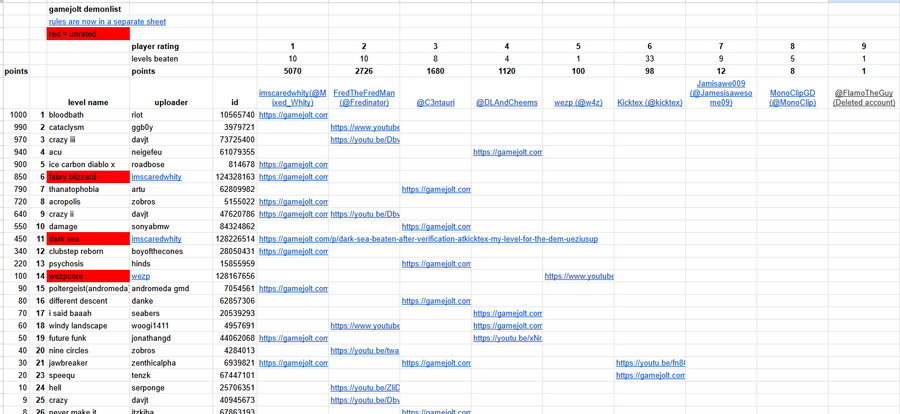Select the uploader cell 'riot'
The height and width of the screenshot is (414, 900).
(x=172, y=115)
